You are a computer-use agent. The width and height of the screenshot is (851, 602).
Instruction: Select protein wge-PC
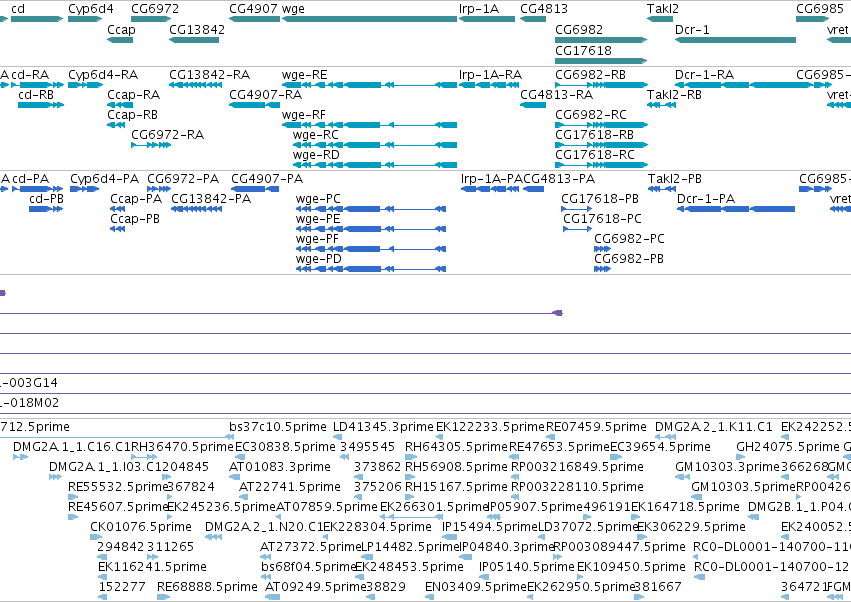371,209
